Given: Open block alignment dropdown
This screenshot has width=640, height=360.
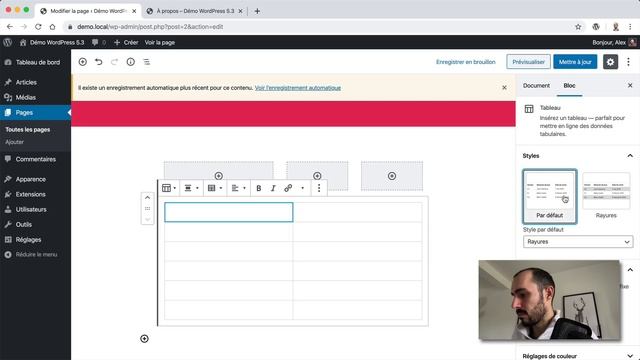Looking at the screenshot, I should [191, 188].
